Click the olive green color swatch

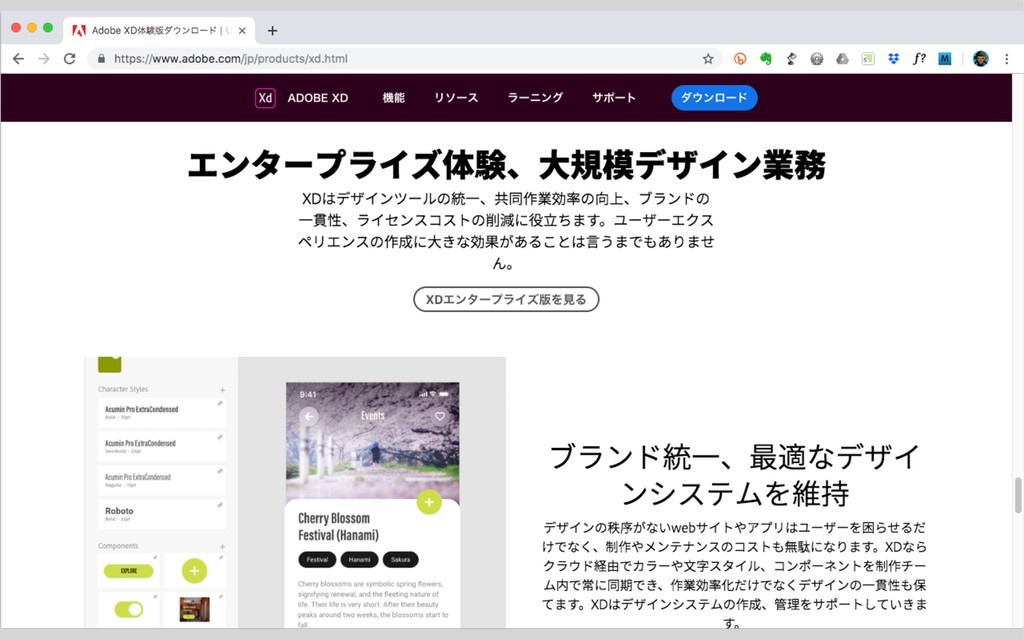pos(110,364)
